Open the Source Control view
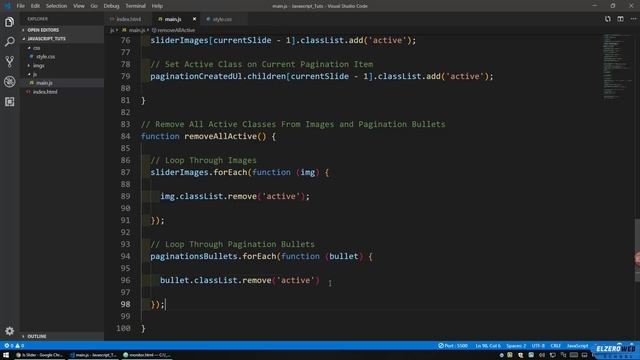 coord(9,62)
